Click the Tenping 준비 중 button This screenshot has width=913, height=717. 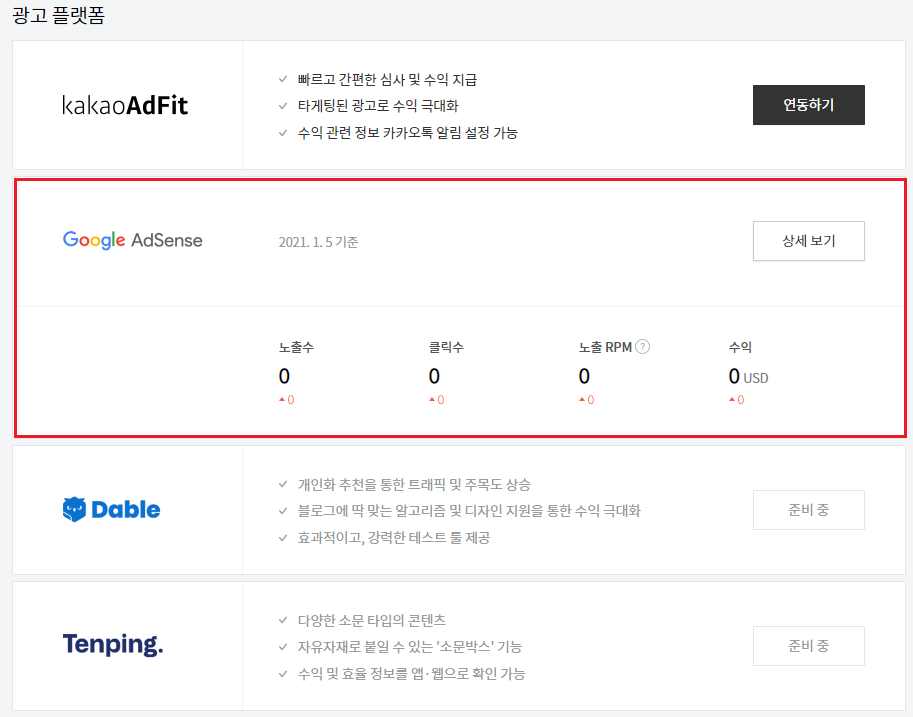tap(808, 645)
